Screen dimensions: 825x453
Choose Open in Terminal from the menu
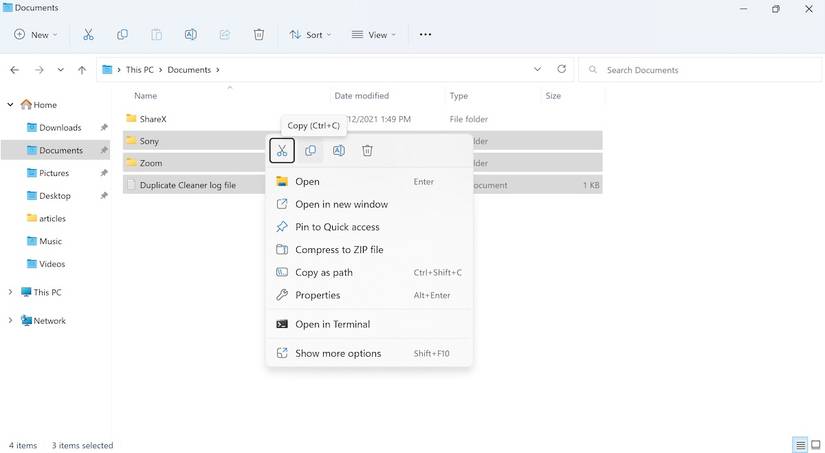coord(332,324)
